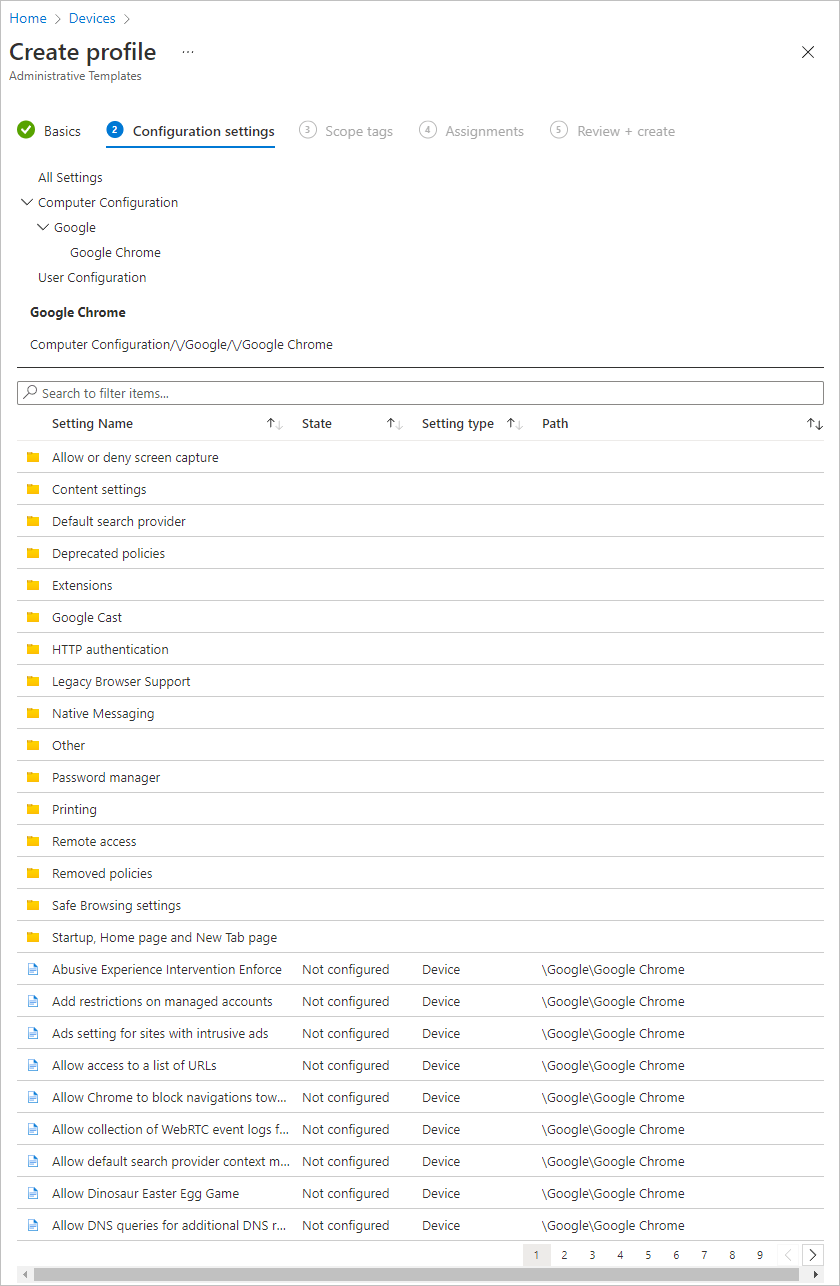Go to page 2 of settings
840x1286 pixels.
[564, 1255]
